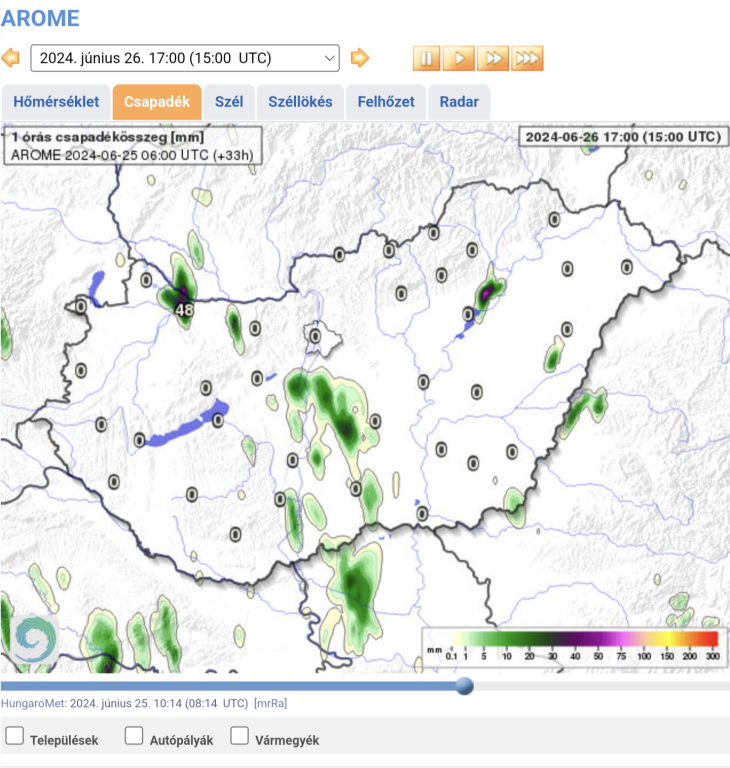Play animation at fast speed
The width and height of the screenshot is (730, 768).
pyautogui.click(x=492, y=58)
